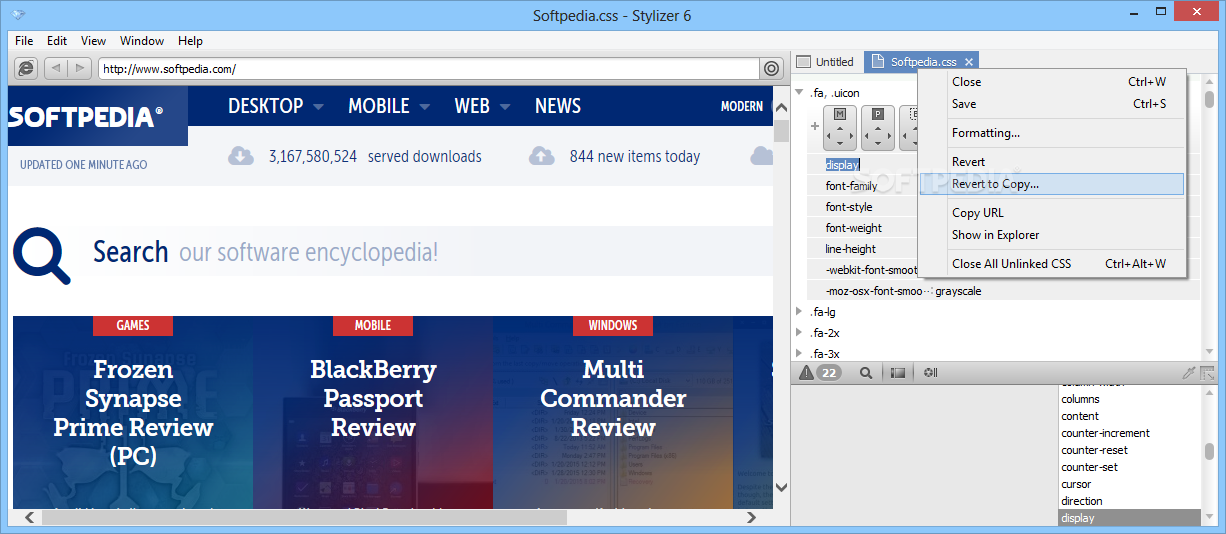Expand the .fa-3x rule
The width and height of the screenshot is (1226, 534).
(799, 353)
